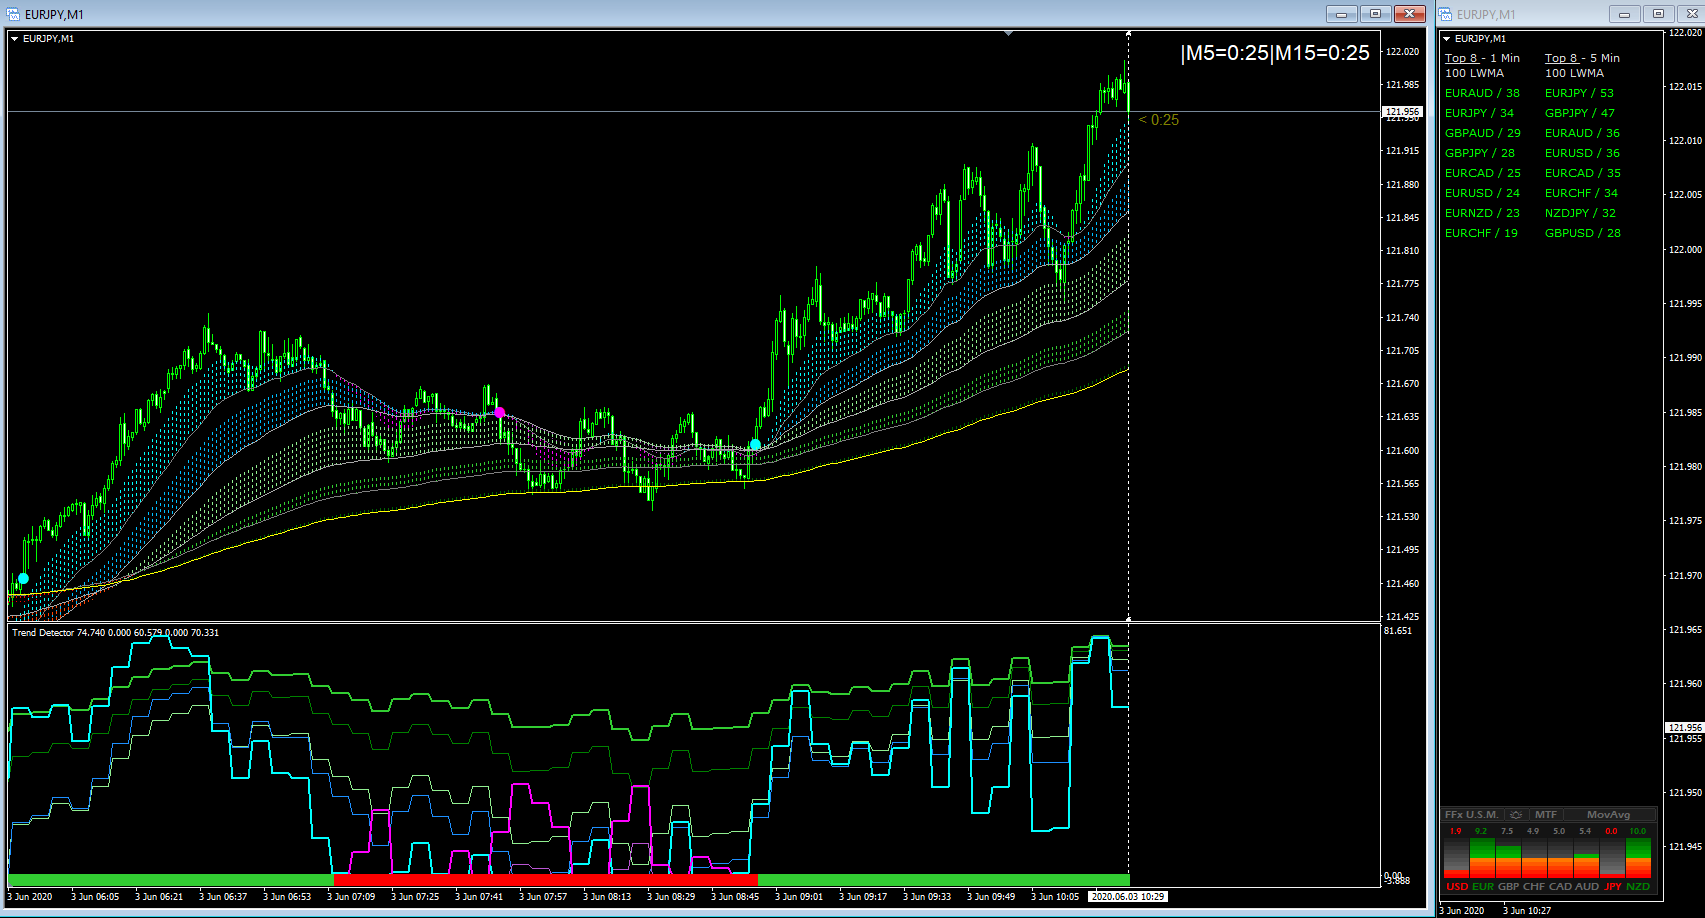Open the Top 8 link for 5 Min
Screen dimensions: 1705x918
tap(1561, 58)
